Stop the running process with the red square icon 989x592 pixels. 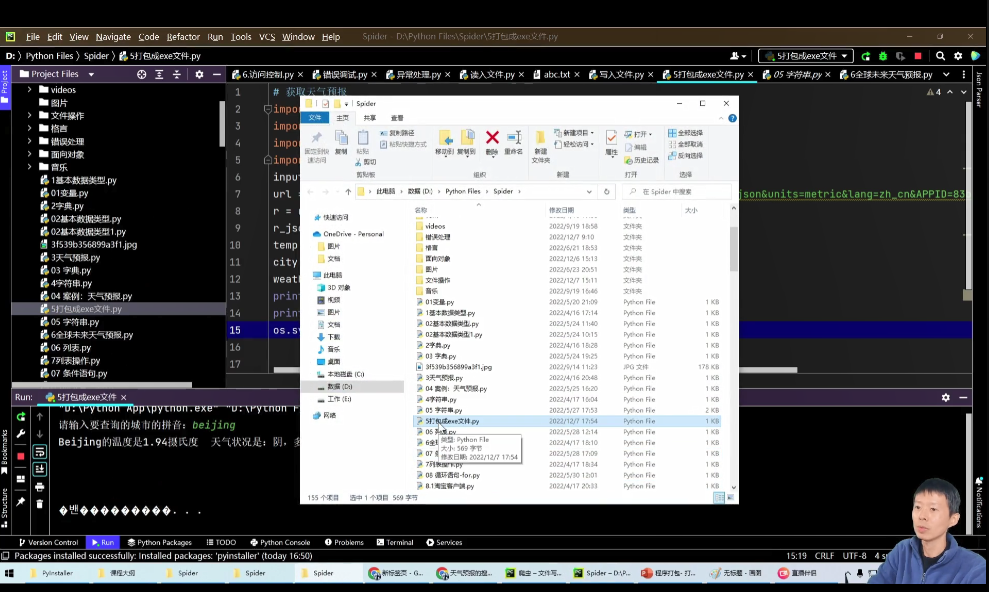pos(918,56)
